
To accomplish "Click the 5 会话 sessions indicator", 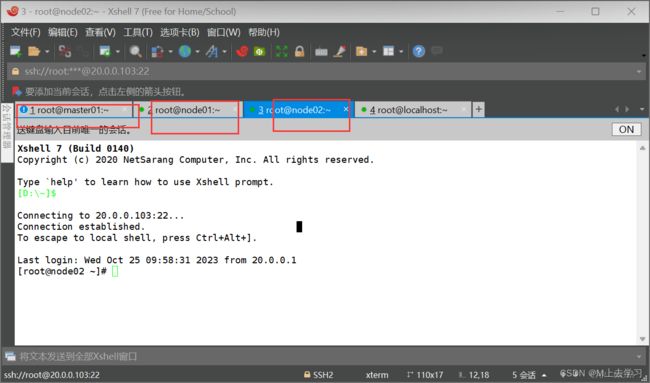I will (x=524, y=375).
